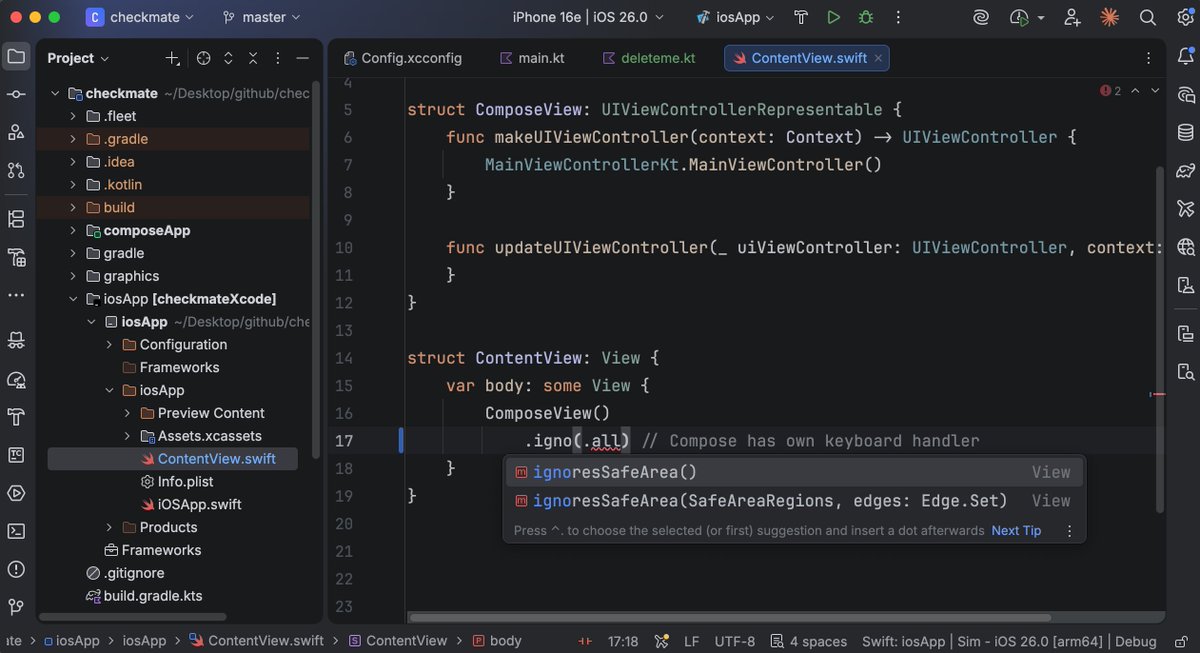Click the ContentView struct breadcrumb
The height and width of the screenshot is (653, 1200).
coord(397,641)
